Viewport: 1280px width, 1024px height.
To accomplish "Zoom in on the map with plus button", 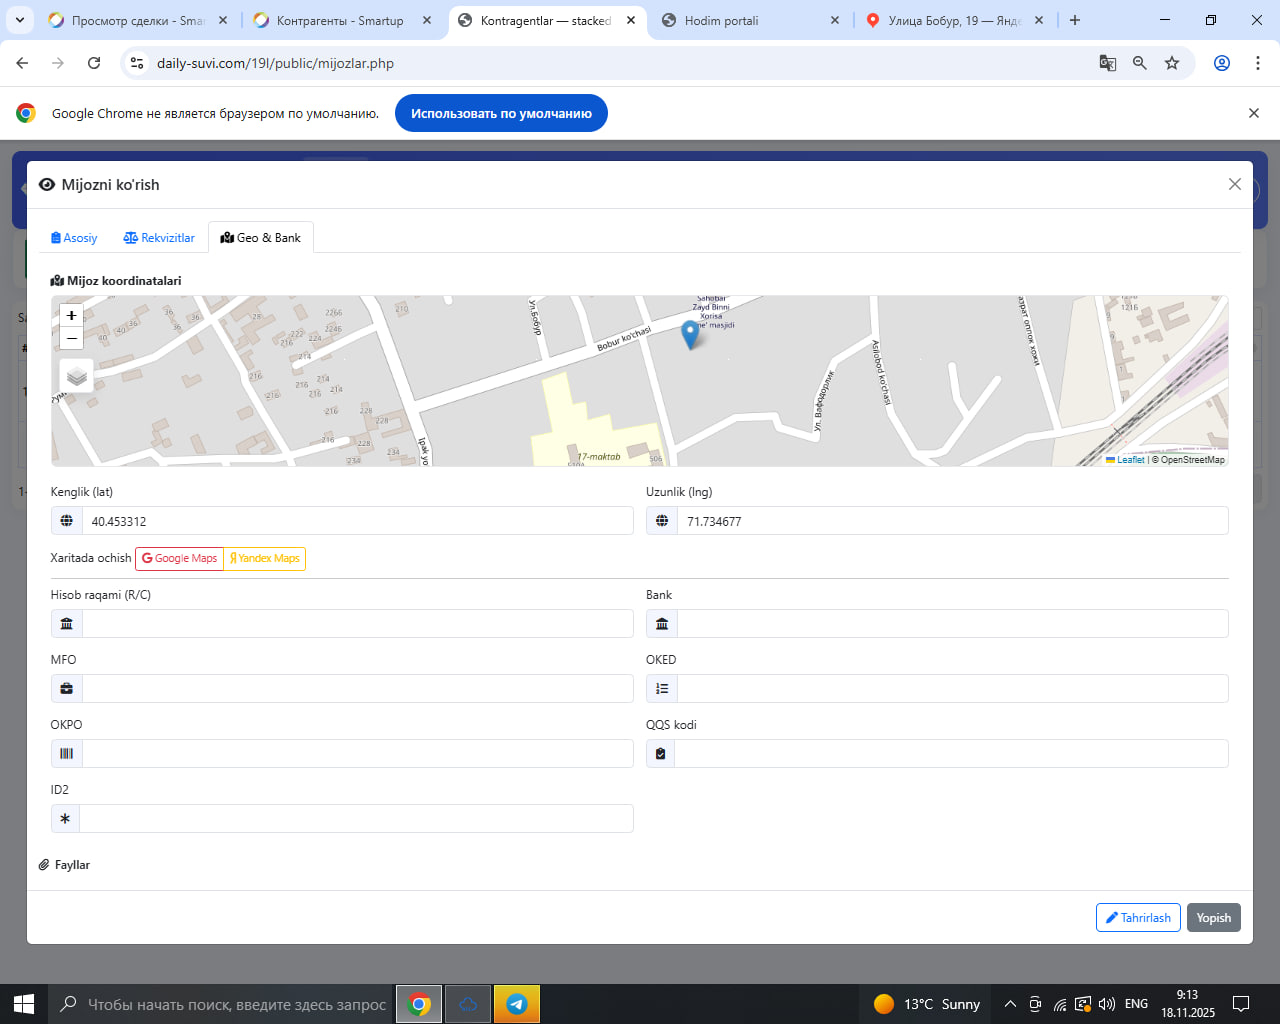I will point(71,316).
